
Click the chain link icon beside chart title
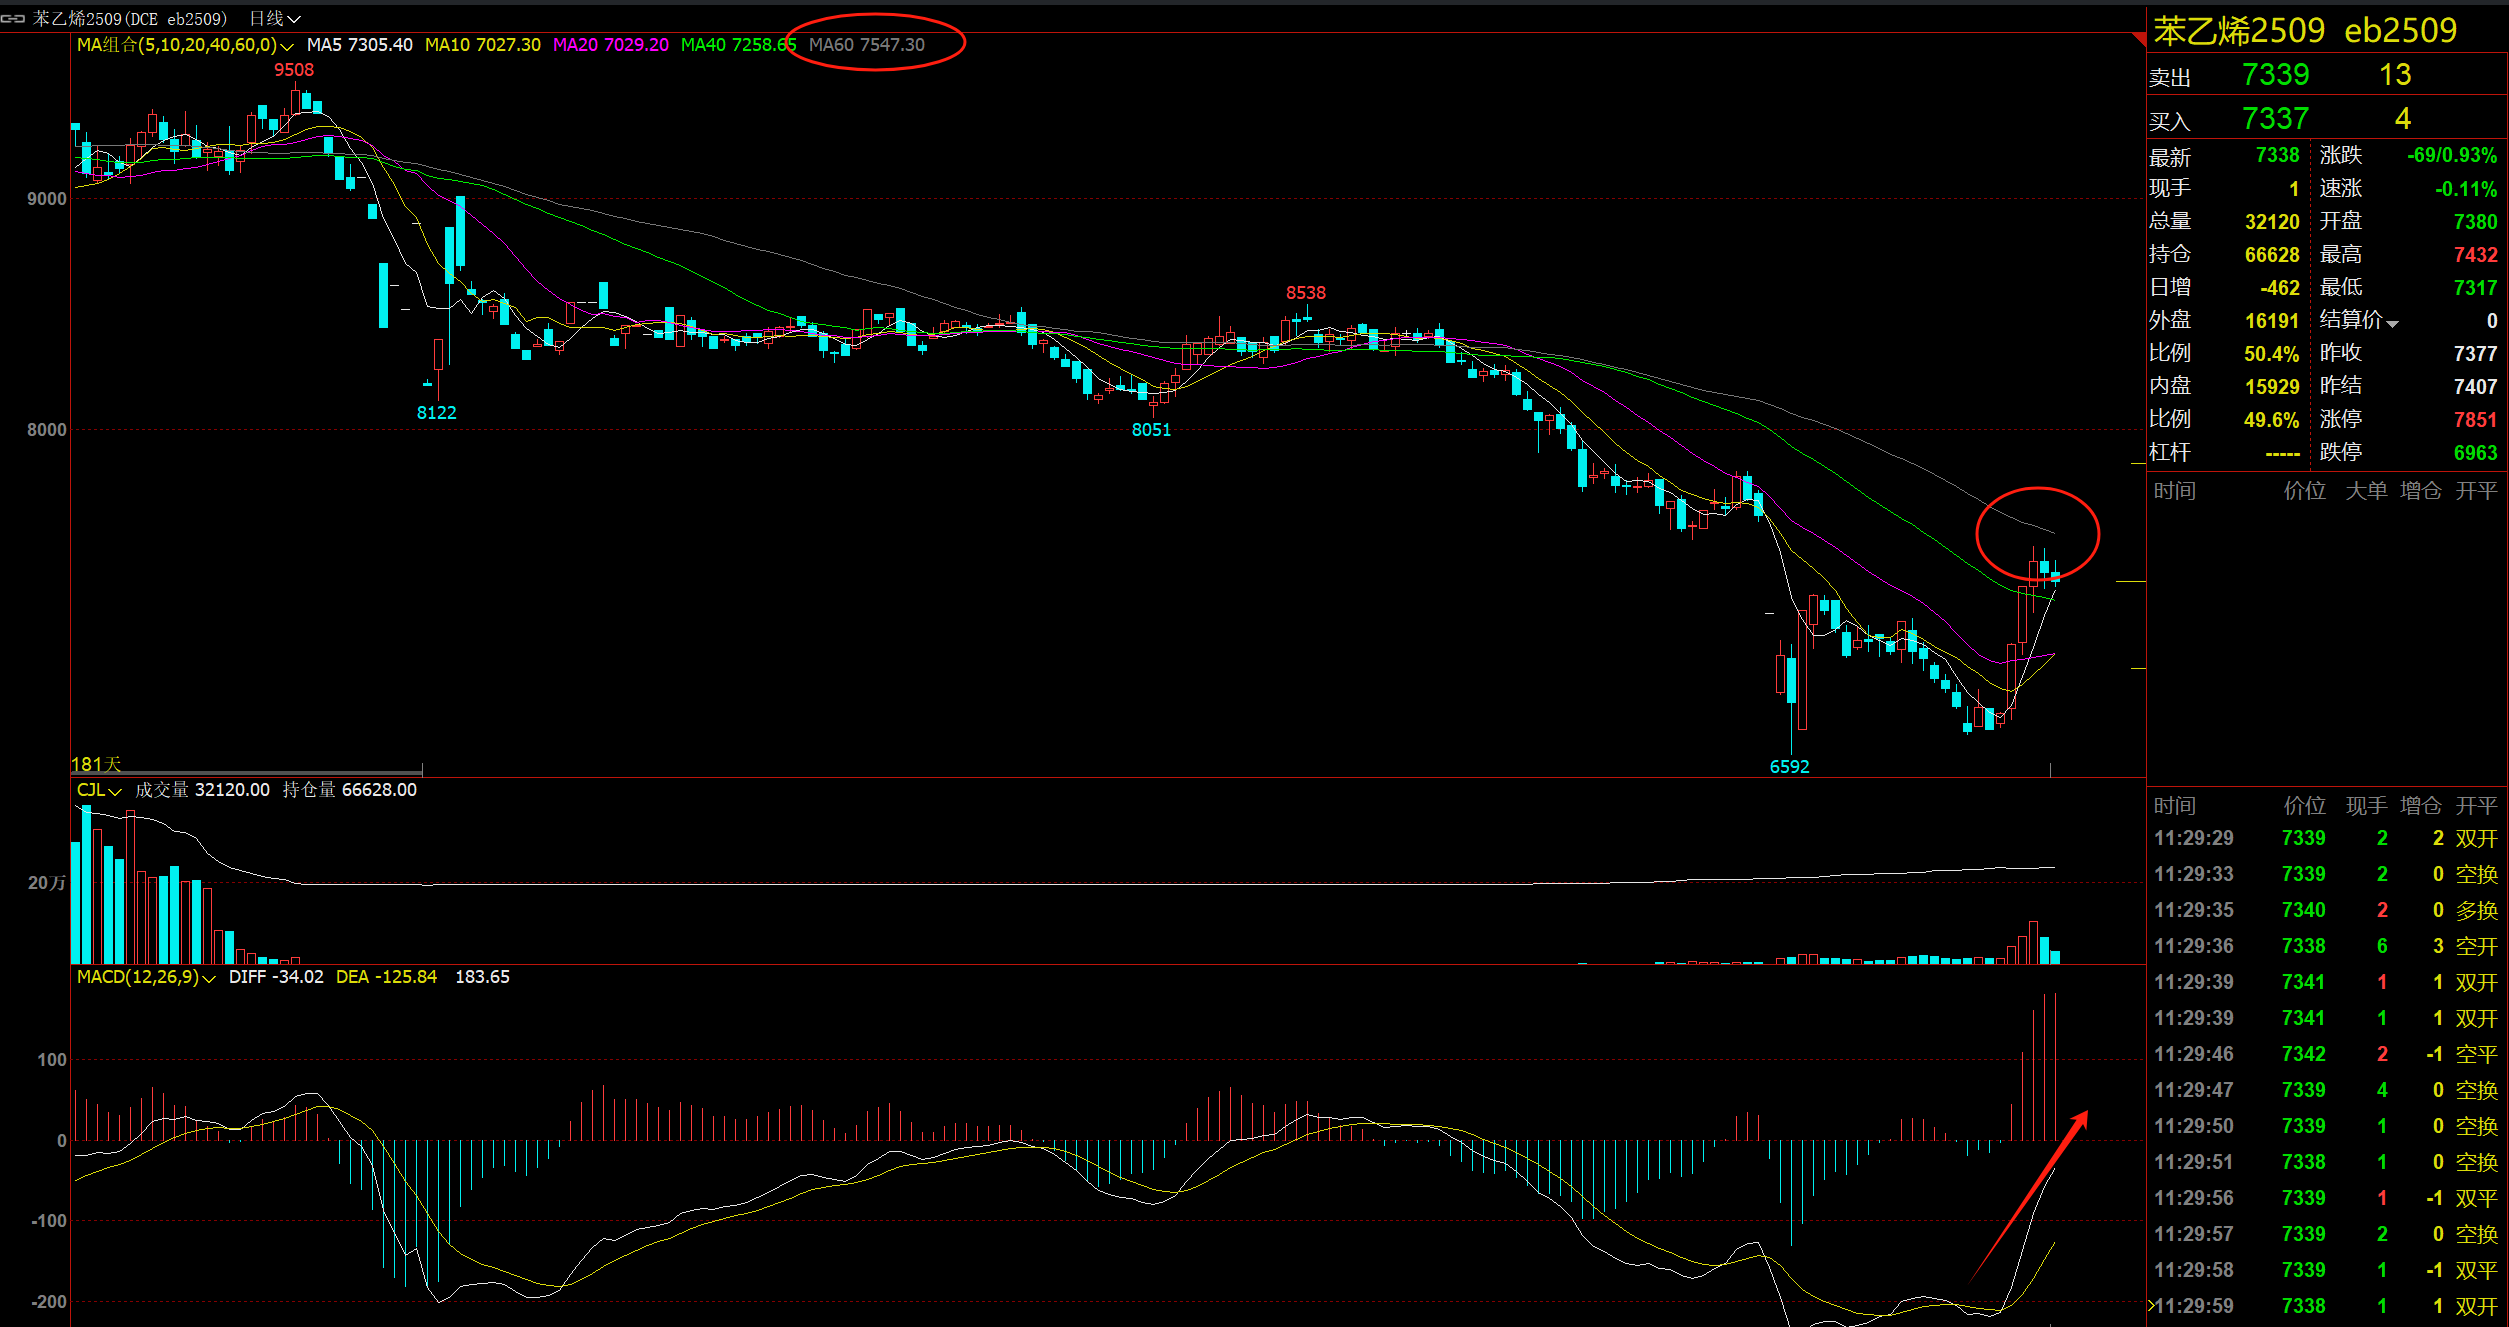(x=13, y=18)
